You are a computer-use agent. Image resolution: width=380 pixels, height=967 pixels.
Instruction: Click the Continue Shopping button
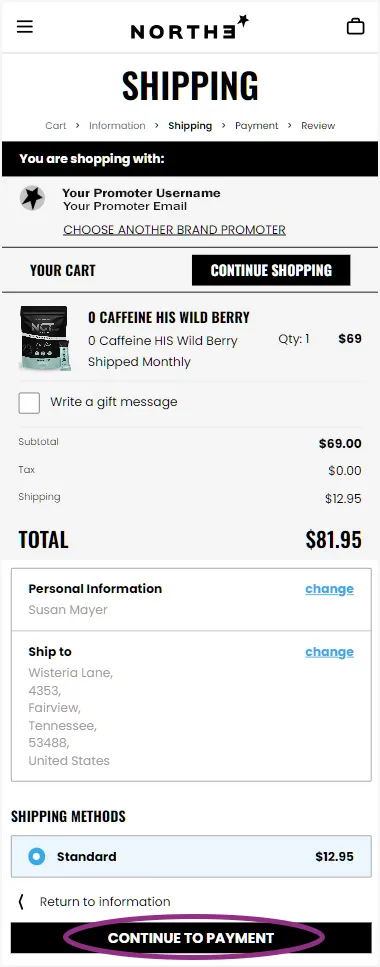click(271, 270)
